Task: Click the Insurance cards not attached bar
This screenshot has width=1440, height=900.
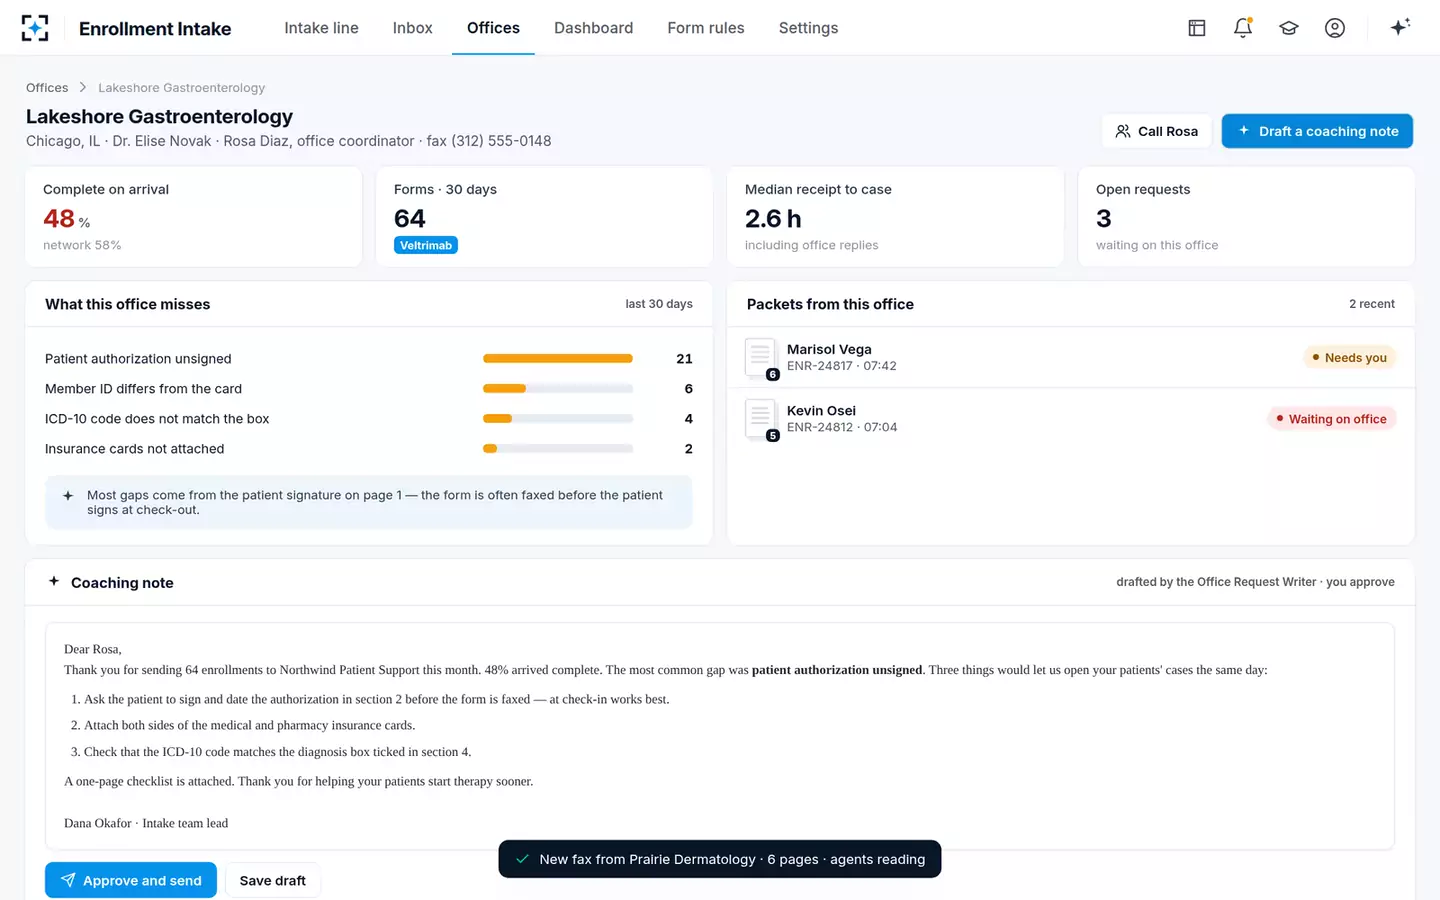Action: click(558, 449)
